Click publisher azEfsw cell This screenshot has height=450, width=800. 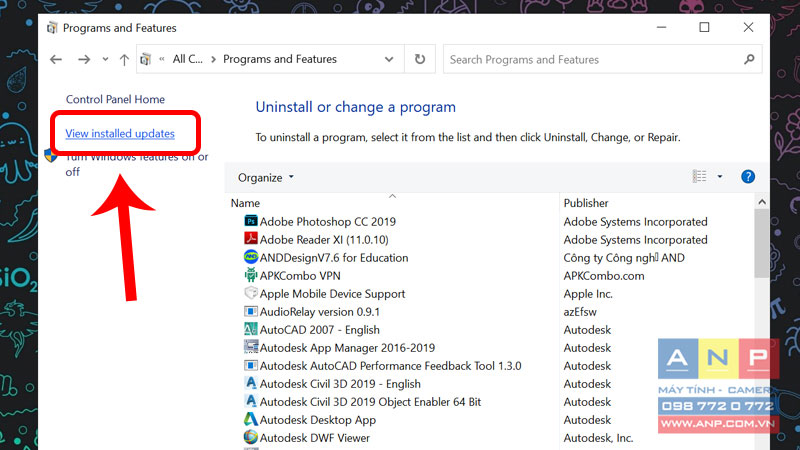pos(580,312)
